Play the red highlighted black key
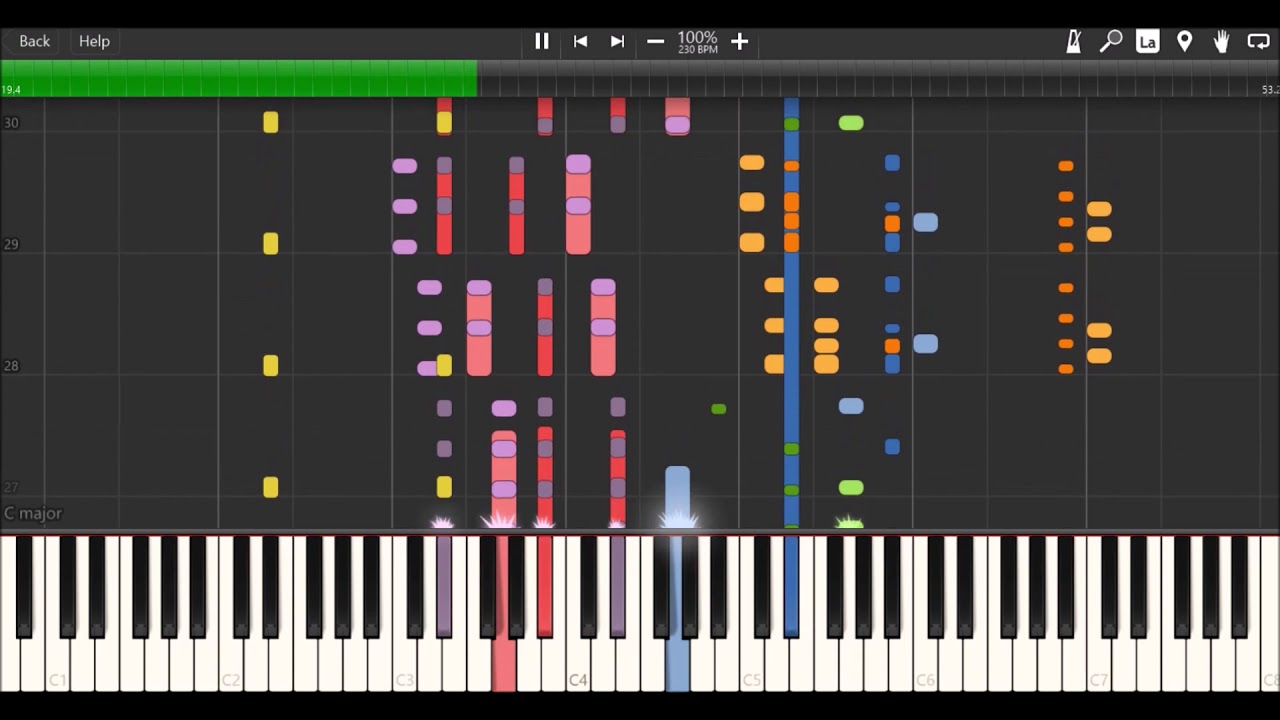 (x=545, y=585)
